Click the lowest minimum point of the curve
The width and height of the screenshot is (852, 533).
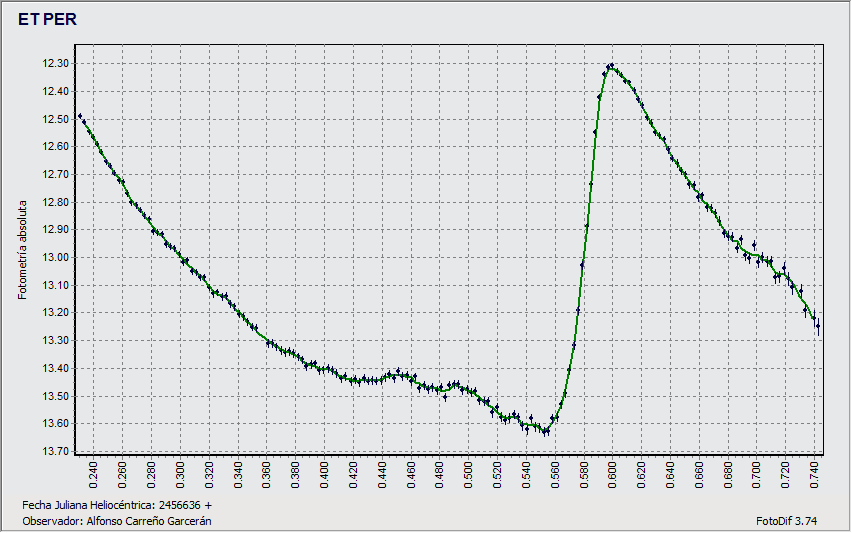click(x=546, y=431)
